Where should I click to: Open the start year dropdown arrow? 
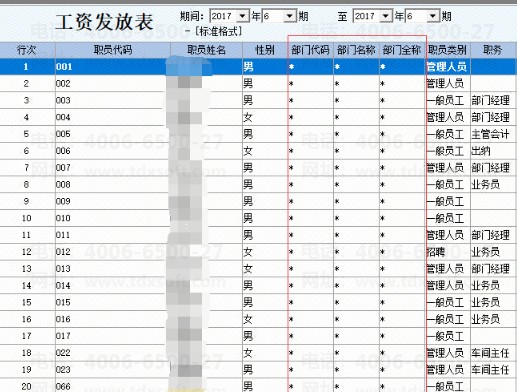tap(243, 16)
